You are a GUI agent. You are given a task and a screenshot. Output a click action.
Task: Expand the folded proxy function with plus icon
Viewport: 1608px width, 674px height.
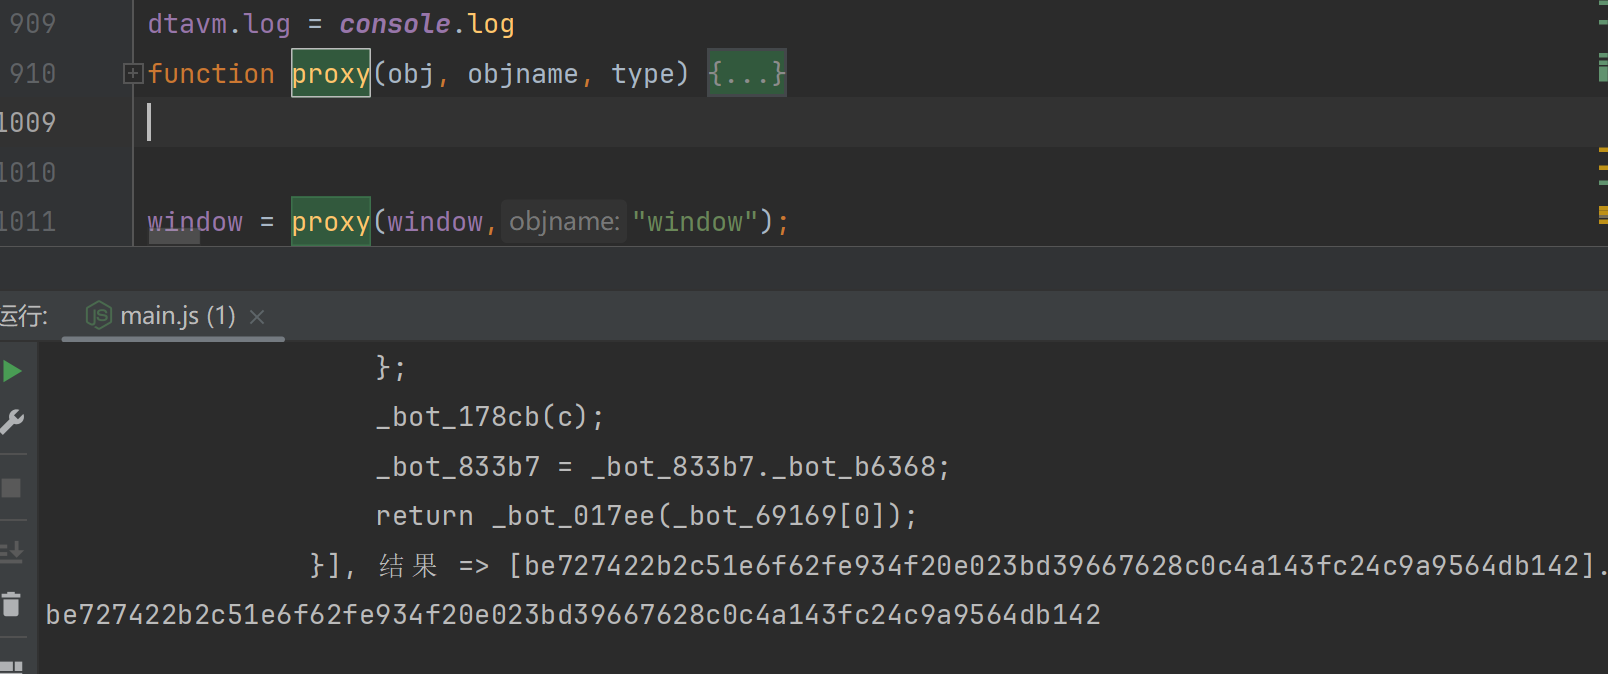(x=133, y=74)
